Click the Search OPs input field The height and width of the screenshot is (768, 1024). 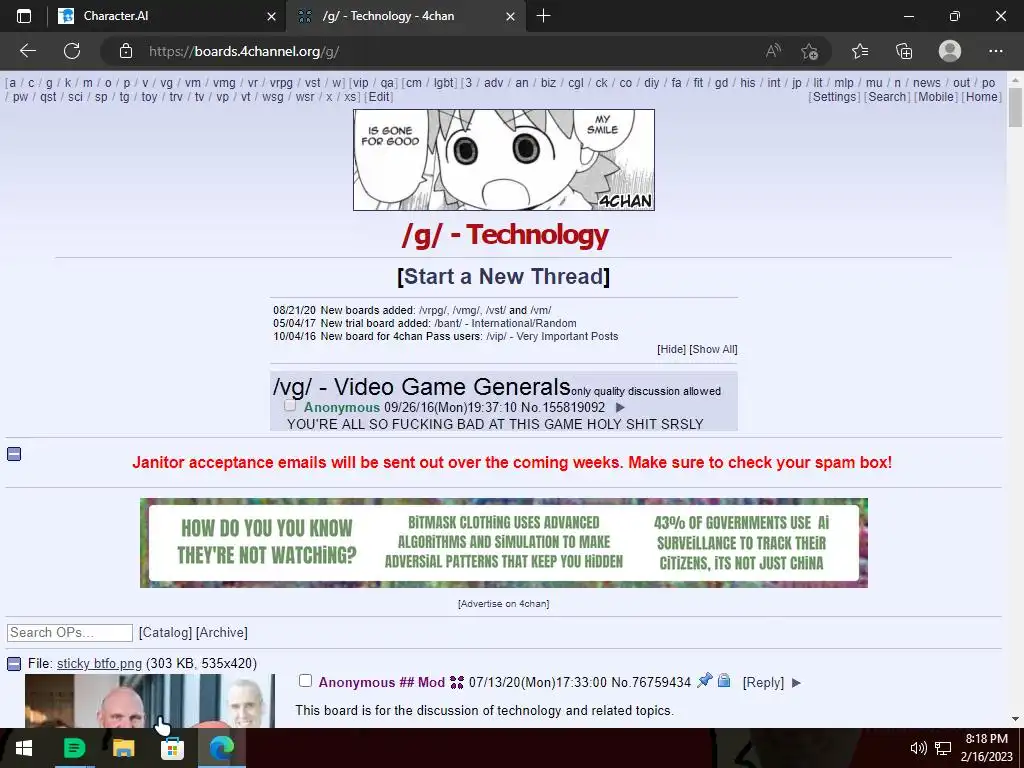(x=70, y=632)
